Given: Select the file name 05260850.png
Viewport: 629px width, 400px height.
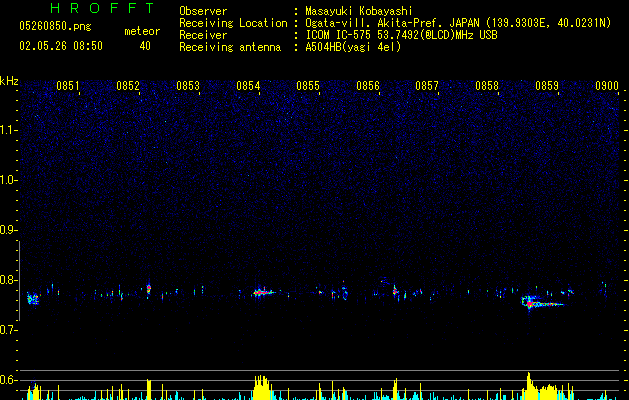Looking at the screenshot, I should [x=55, y=26].
